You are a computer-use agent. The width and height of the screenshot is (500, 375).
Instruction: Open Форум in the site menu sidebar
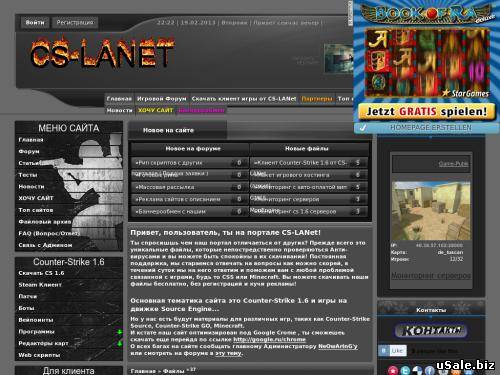coord(29,152)
